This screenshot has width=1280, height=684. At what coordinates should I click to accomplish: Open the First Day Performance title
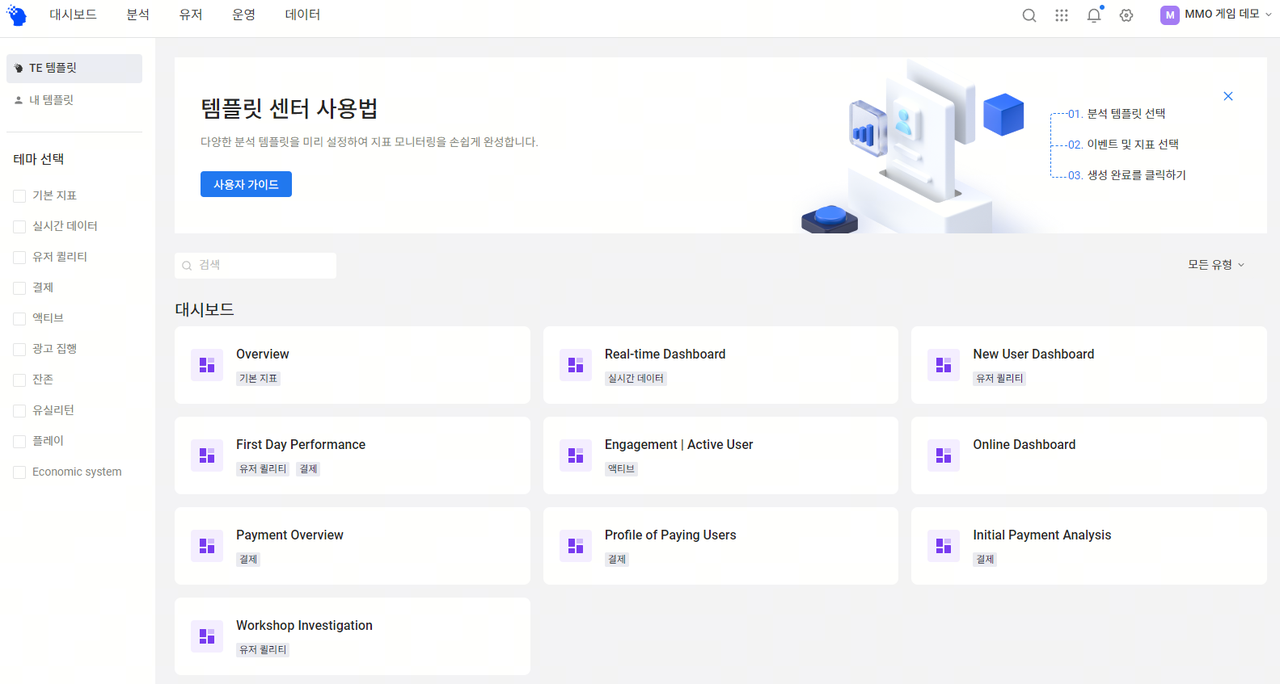[301, 444]
